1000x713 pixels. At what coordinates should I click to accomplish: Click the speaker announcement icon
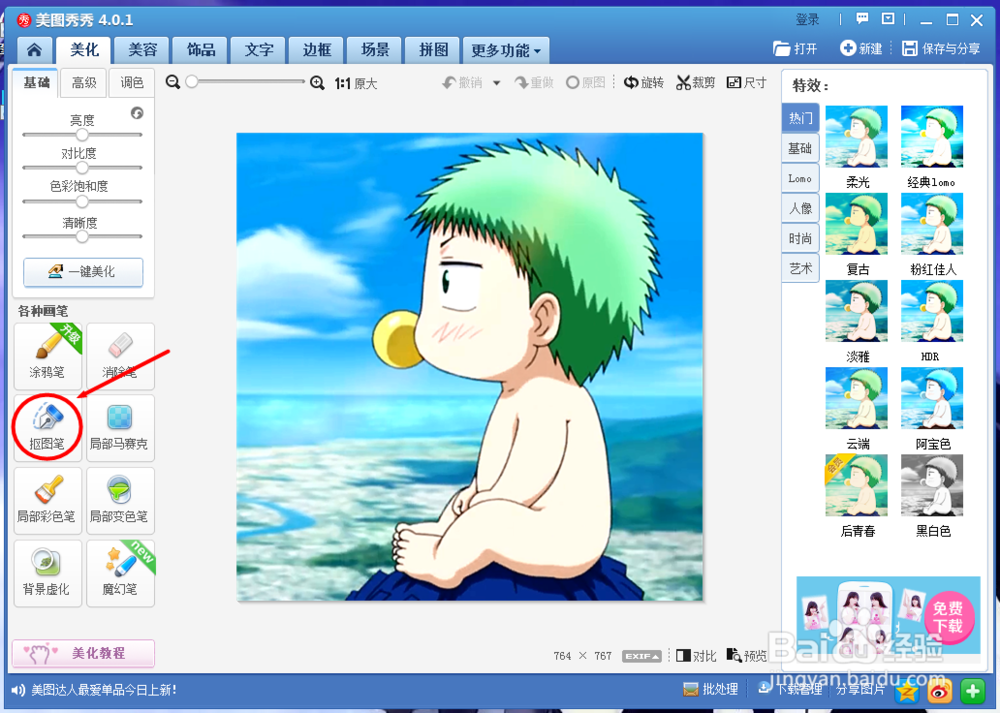[18, 690]
